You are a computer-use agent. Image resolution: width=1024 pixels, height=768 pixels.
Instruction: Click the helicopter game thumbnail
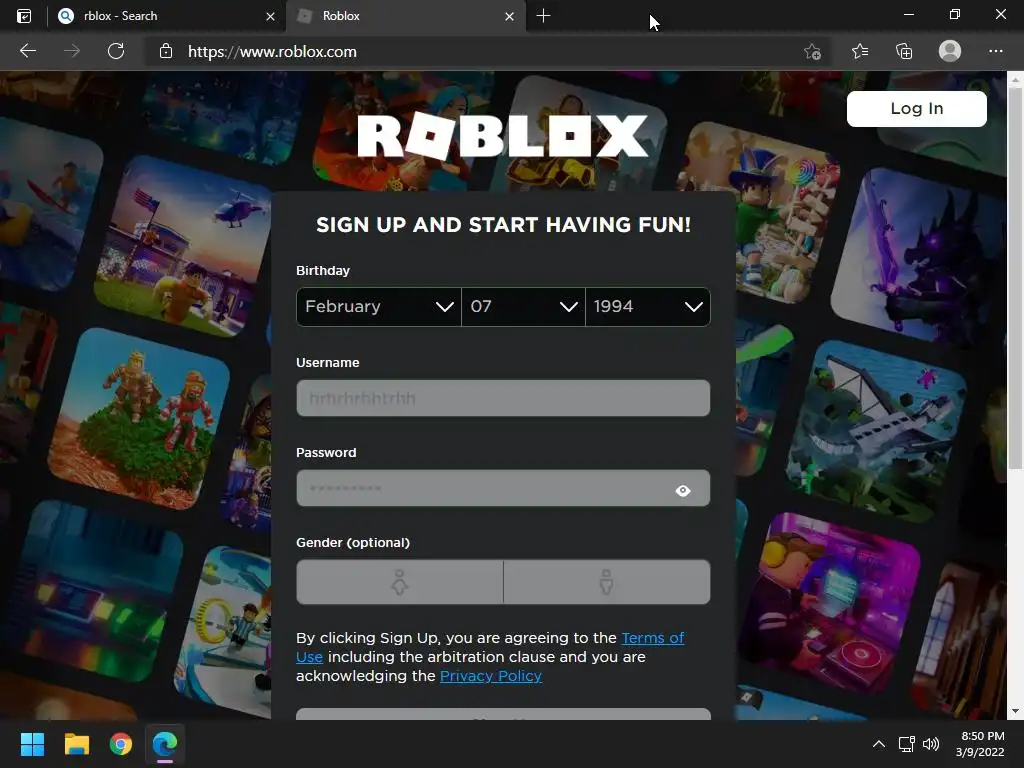click(185, 247)
